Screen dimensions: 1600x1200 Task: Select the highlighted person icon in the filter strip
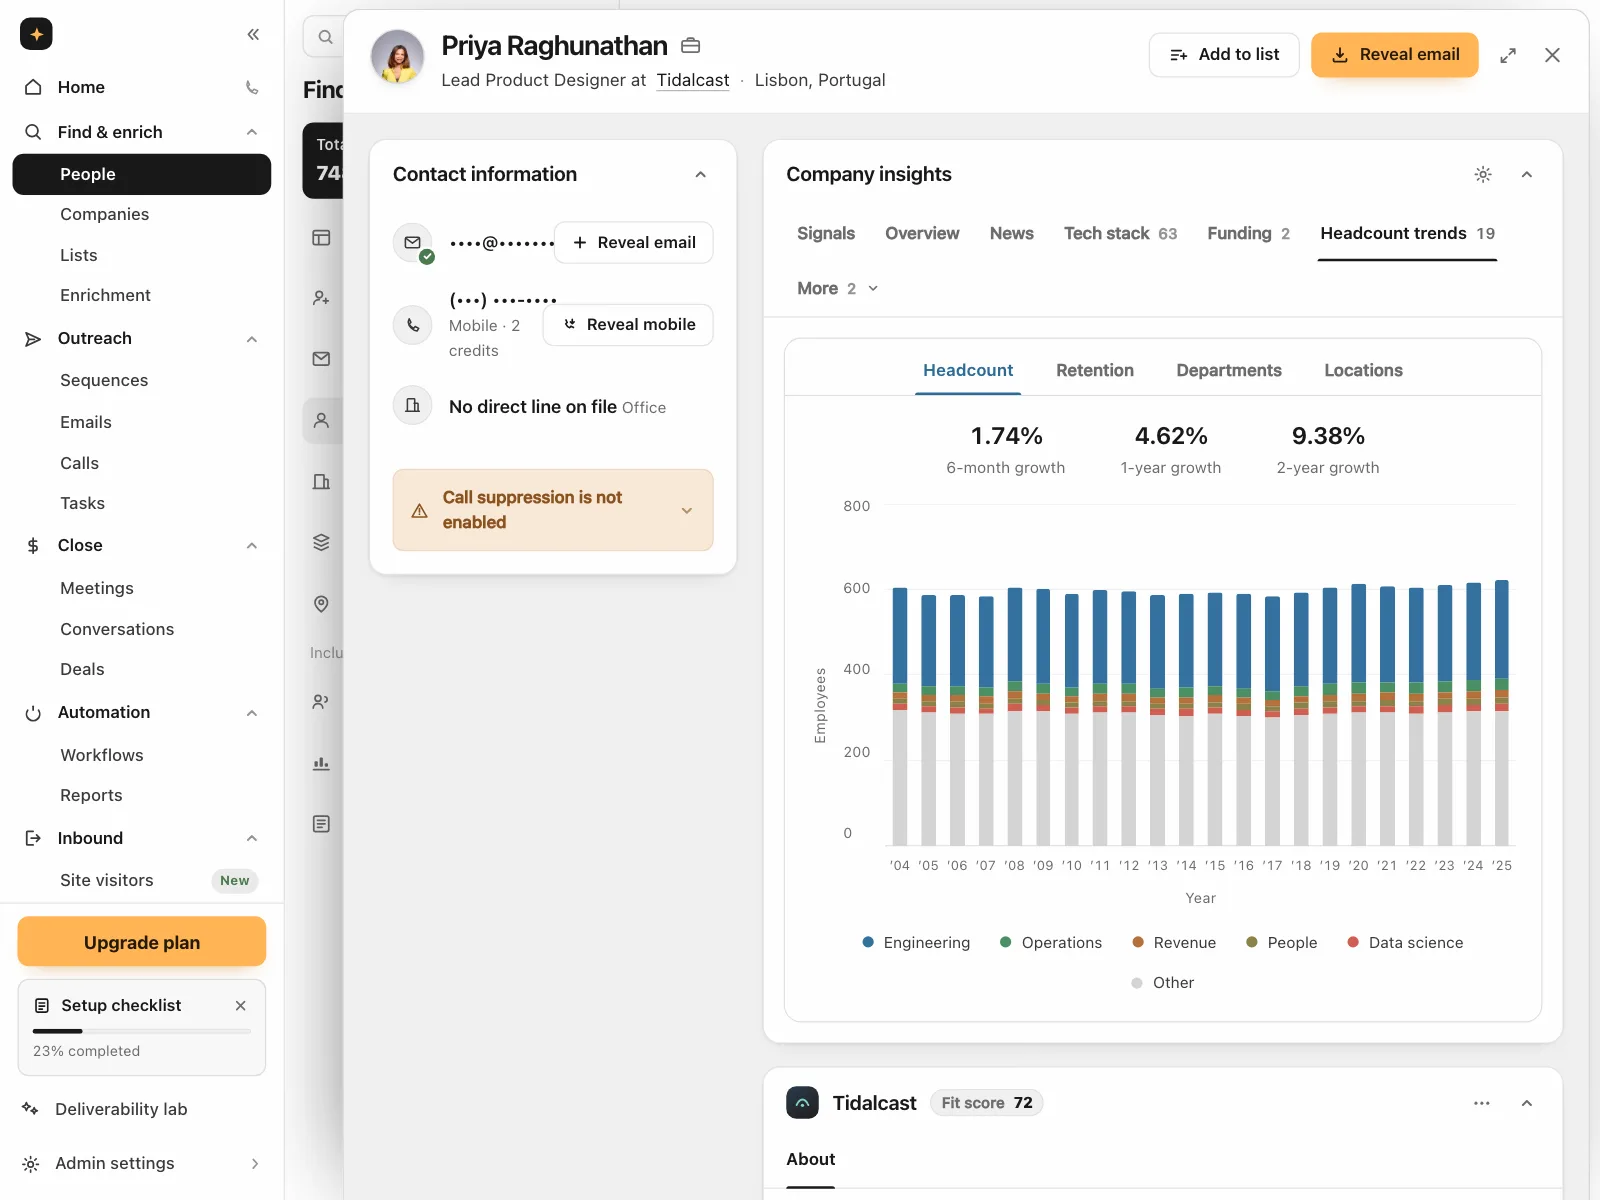tap(321, 420)
